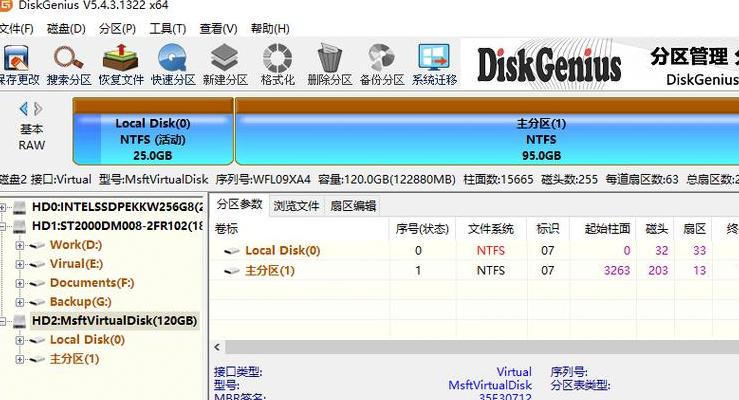Switch to the 分区参数 tab
This screenshot has height=400, width=739.
pyautogui.click(x=239, y=204)
